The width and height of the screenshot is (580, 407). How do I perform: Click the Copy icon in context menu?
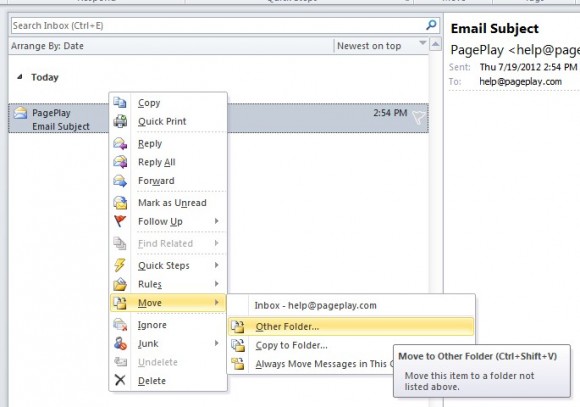[120, 102]
